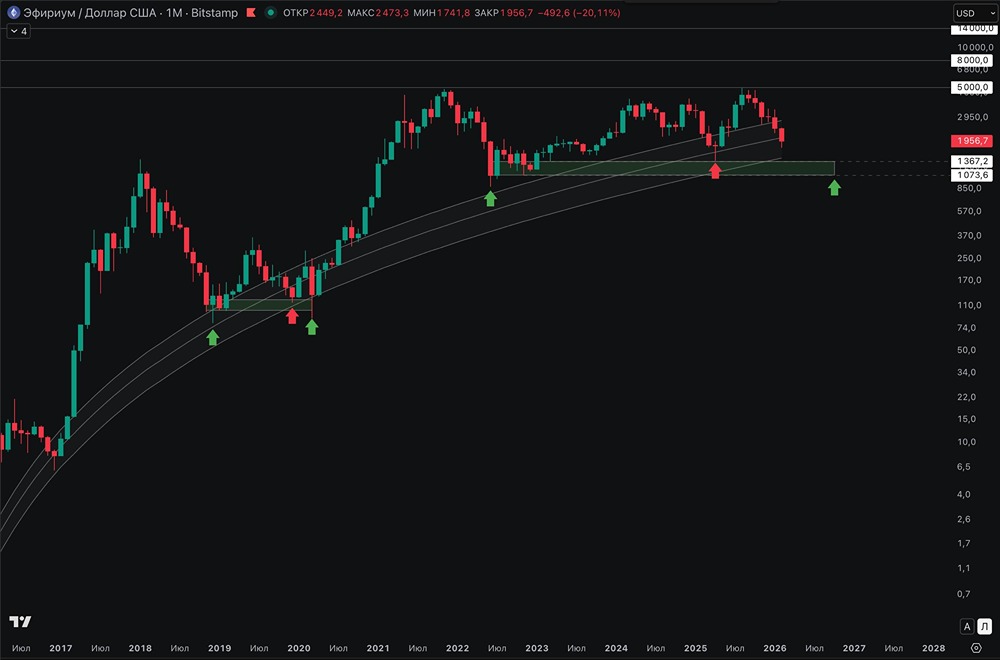Image resolution: width=1000 pixels, height=660 pixels.
Task: Open chart settings via the hexagon gear icon
Action: coord(976,648)
